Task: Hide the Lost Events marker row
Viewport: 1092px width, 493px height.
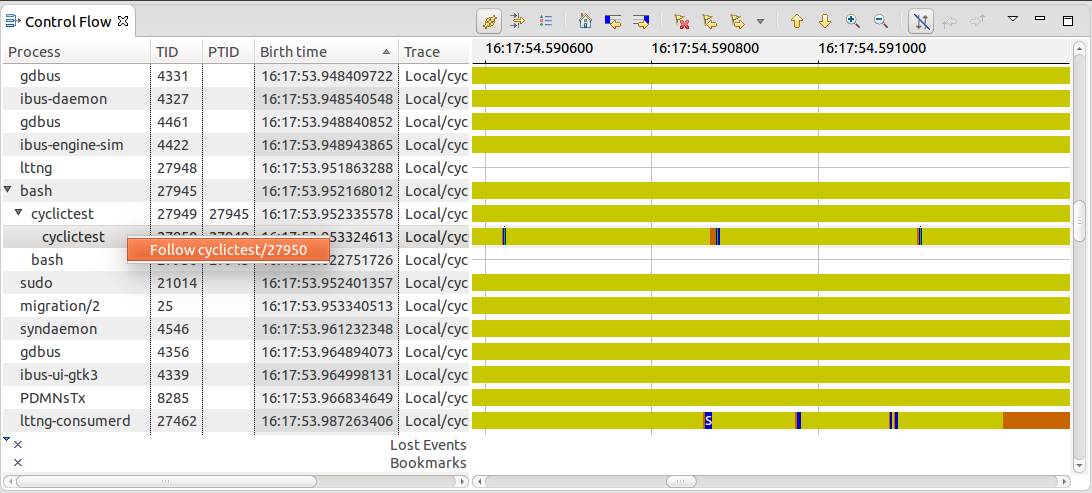Action: 17,445
